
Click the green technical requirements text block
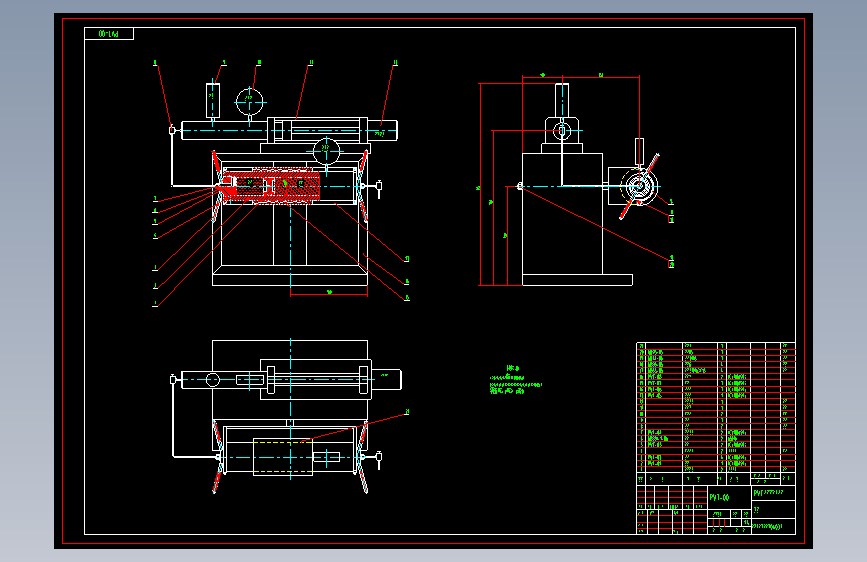coord(515,380)
